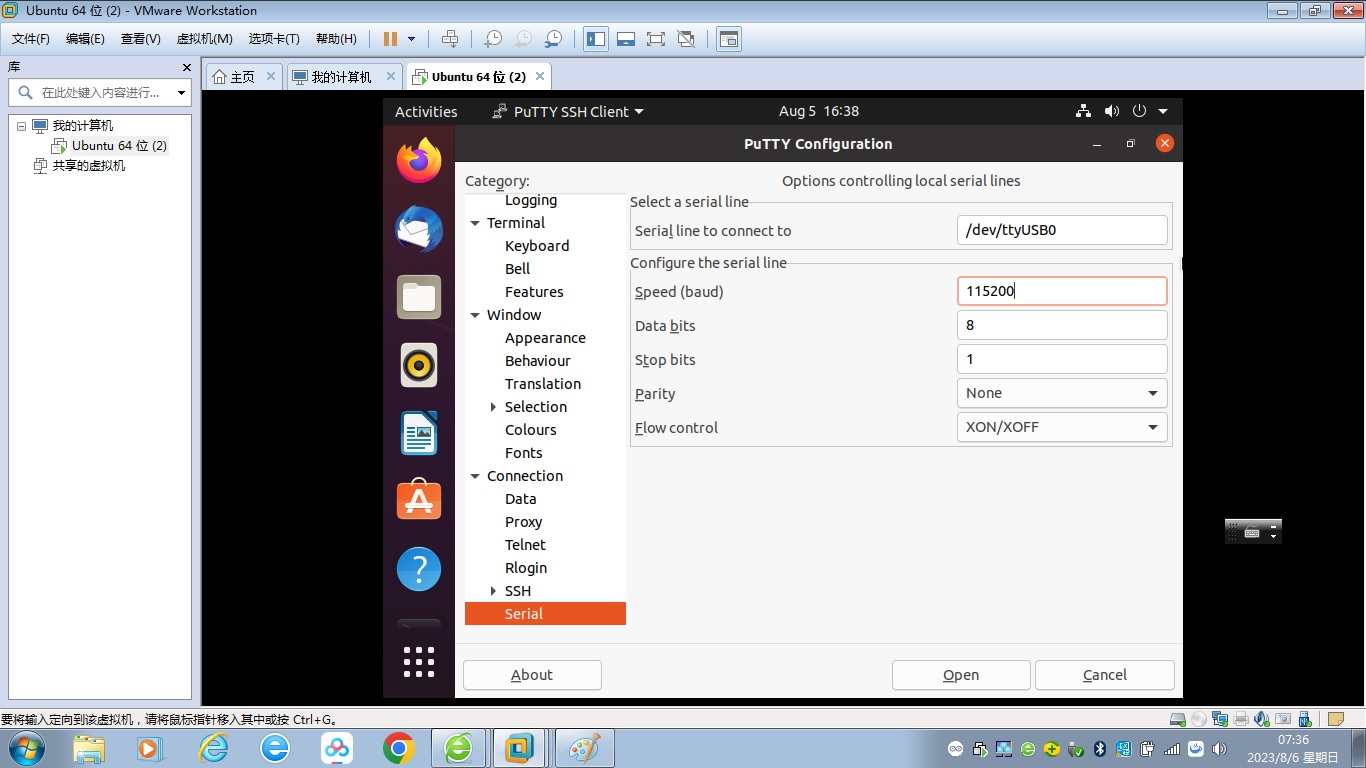Open LibreOffice Writer from the dock
Image resolution: width=1366 pixels, height=768 pixels.
419,433
